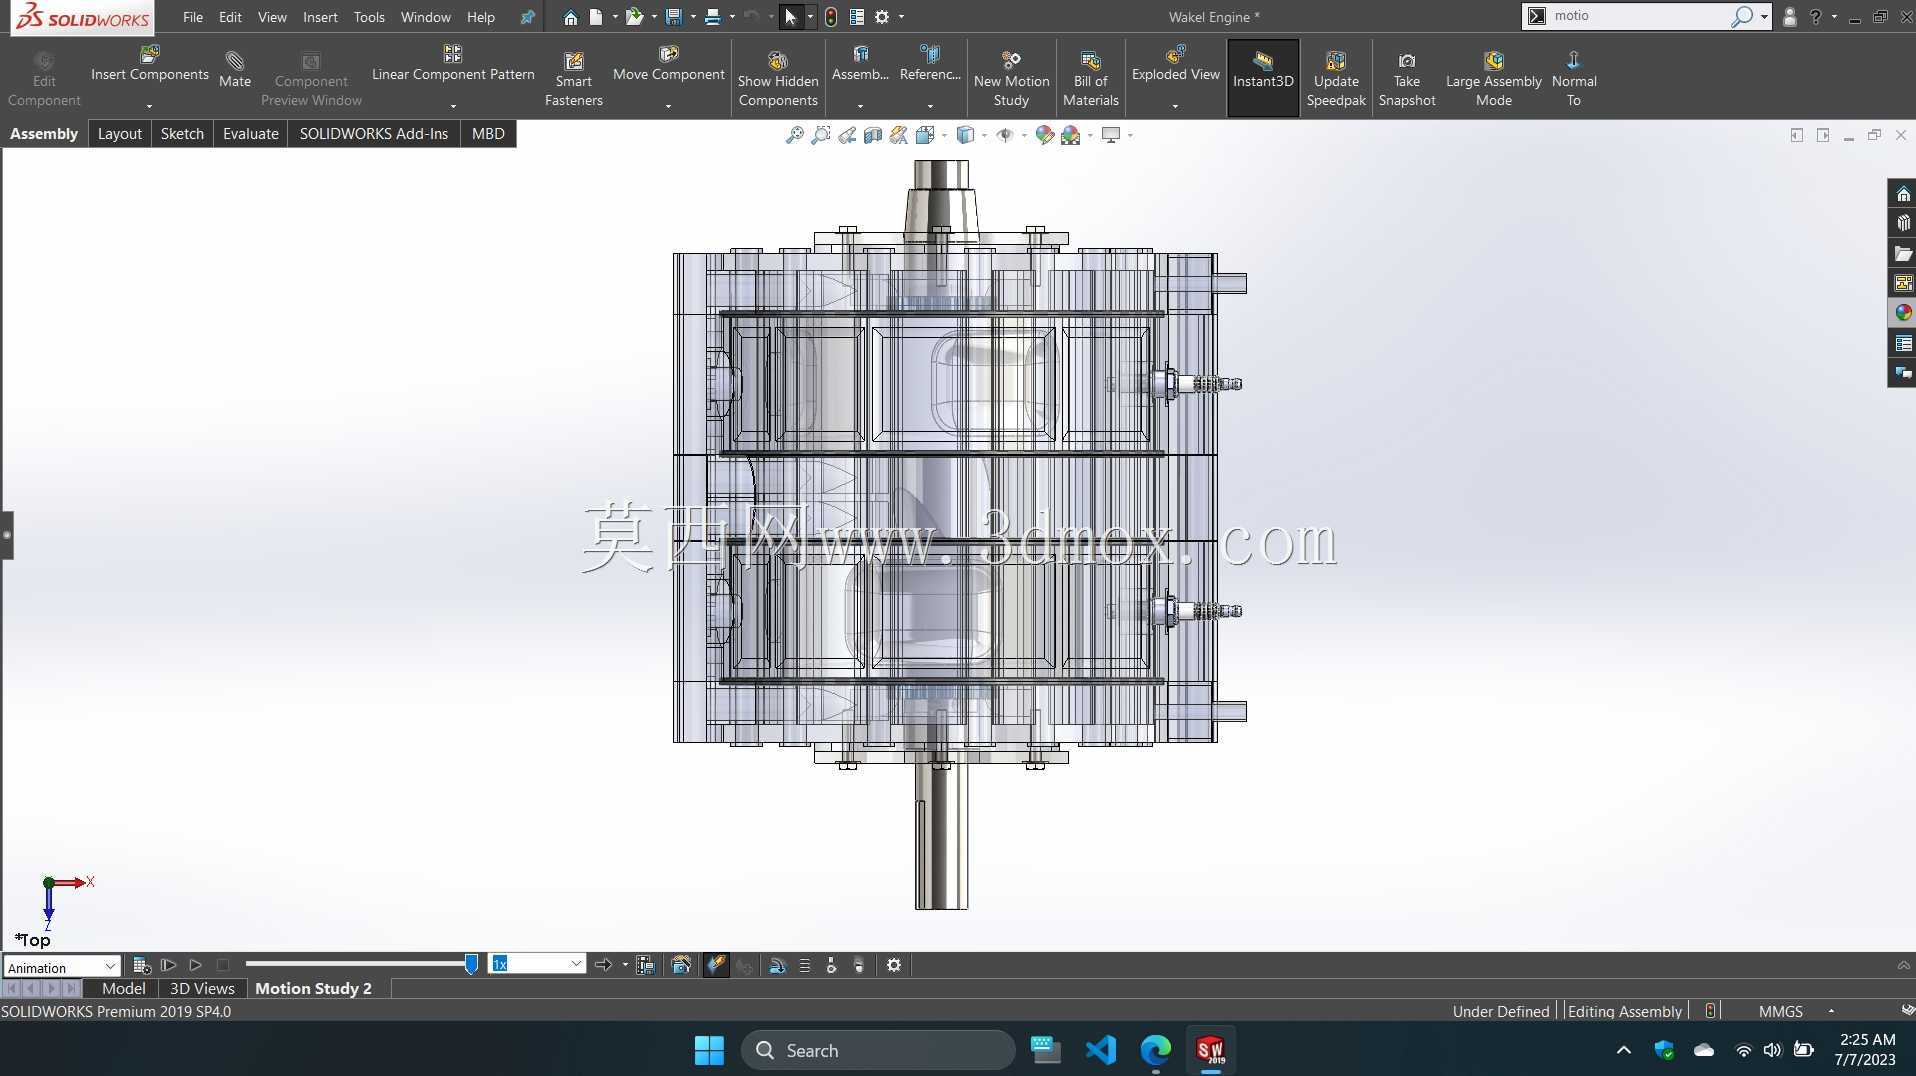Image resolution: width=1916 pixels, height=1076 pixels.
Task: Click the Animation Wizard icon
Action: pos(681,965)
